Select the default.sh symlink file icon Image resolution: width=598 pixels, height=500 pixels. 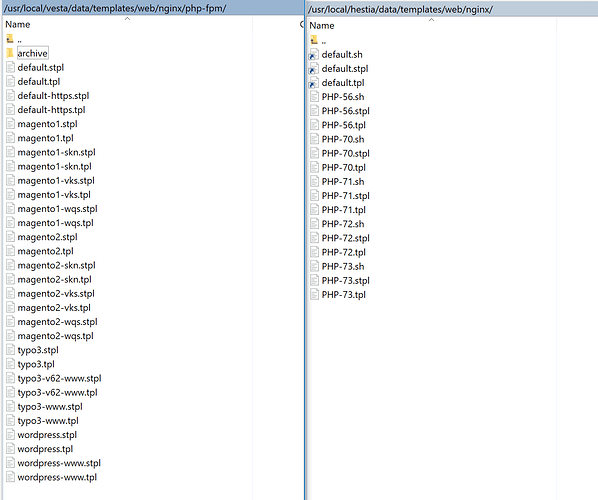tap(313, 55)
